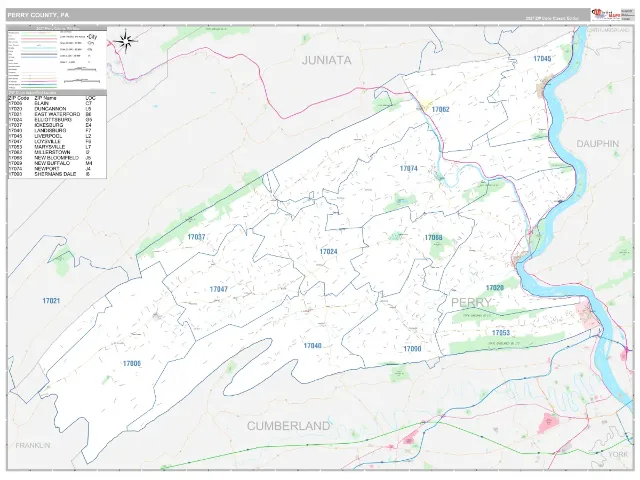Viewport: 640px width, 480px height.
Task: Click ZIP code label 17006 on the map
Action: tap(132, 363)
